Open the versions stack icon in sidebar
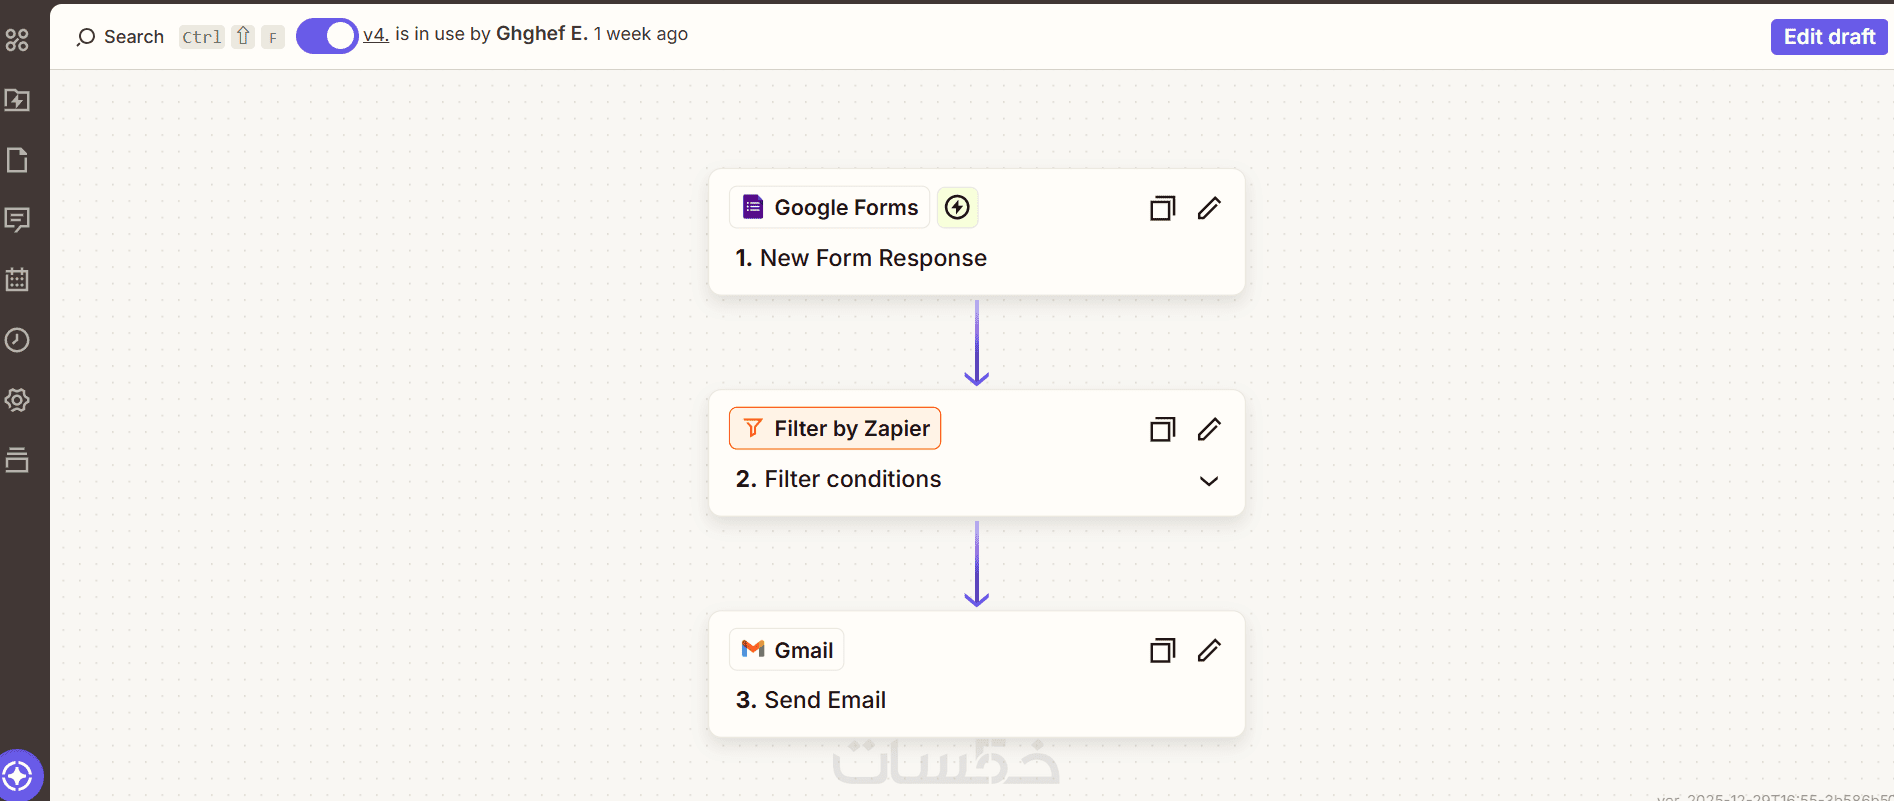1894x801 pixels. tap(17, 460)
